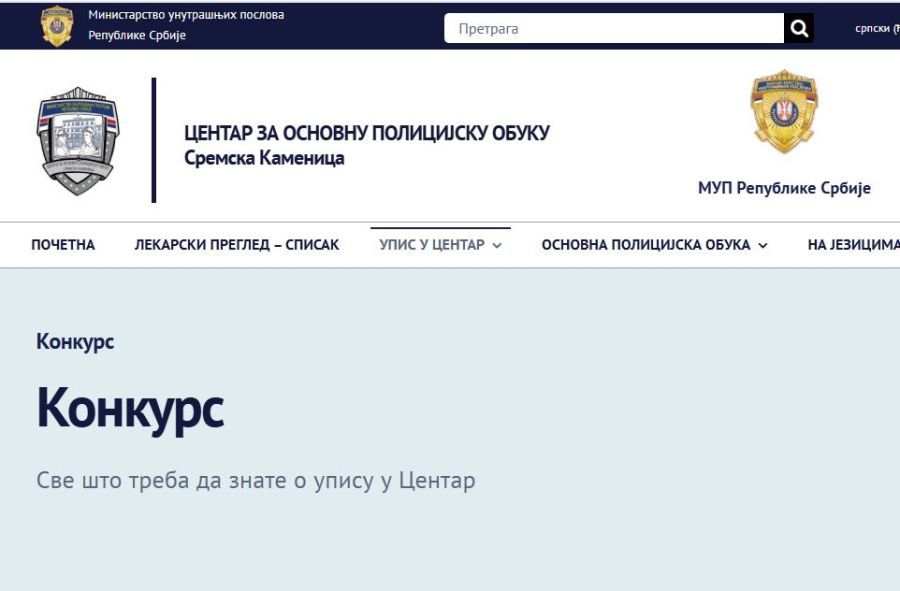The width and height of the screenshot is (900, 591).
Task: Click ЦЕНТАР ЗА ОСНОВНУ ПОЛИЦИЈСКУ ОБУКУ title
Action: click(x=367, y=133)
